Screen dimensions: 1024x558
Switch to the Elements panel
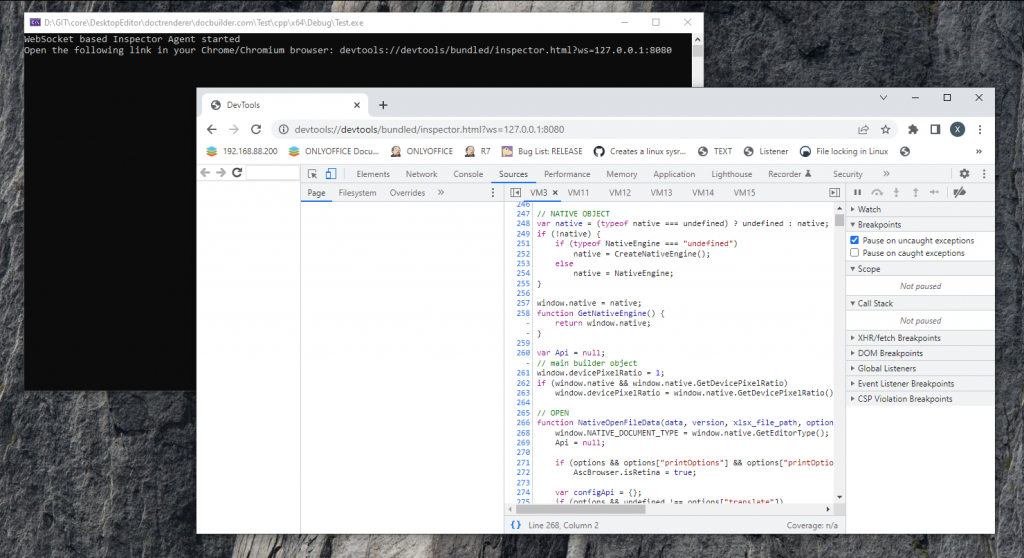pyautogui.click(x=373, y=174)
